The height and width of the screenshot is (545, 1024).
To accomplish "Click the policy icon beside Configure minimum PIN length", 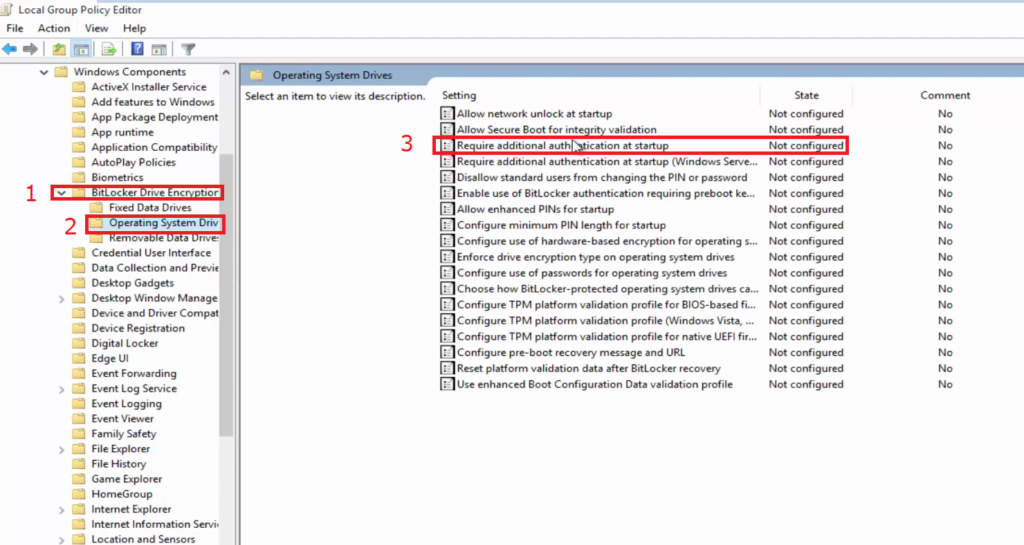I will point(447,225).
